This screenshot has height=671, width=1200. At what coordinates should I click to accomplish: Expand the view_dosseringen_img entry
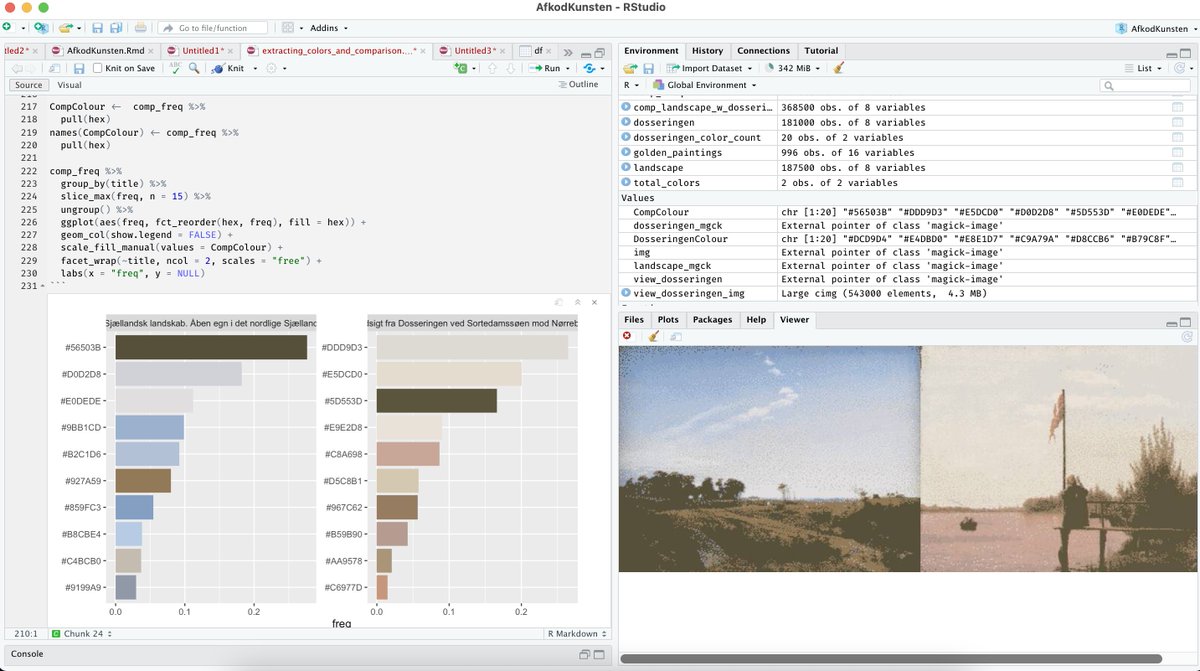coord(626,293)
